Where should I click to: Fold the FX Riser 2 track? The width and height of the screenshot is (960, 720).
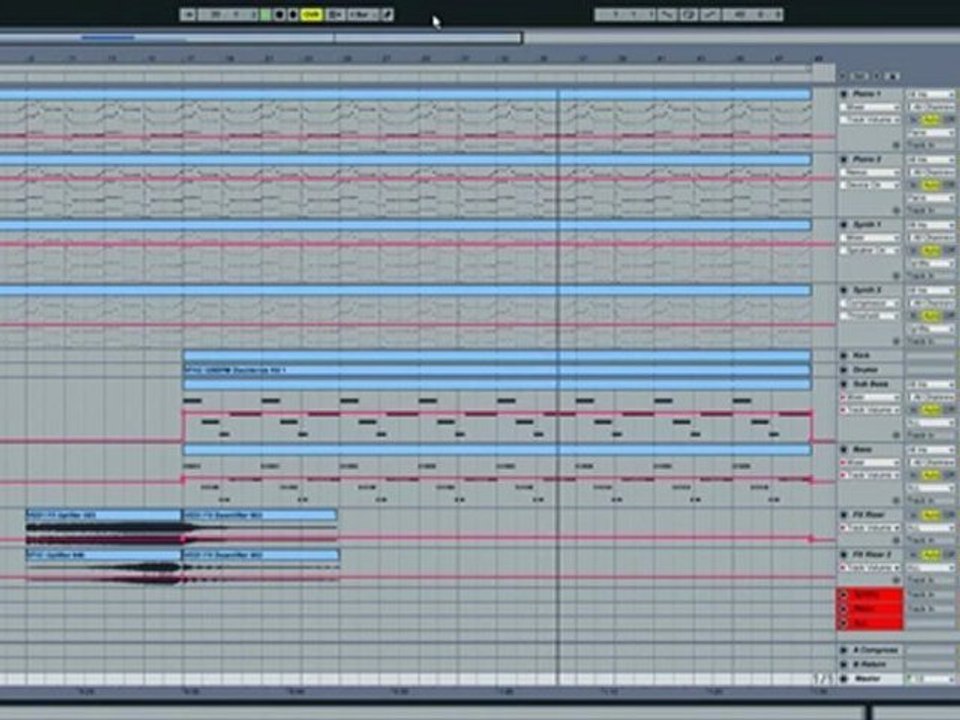coord(844,555)
